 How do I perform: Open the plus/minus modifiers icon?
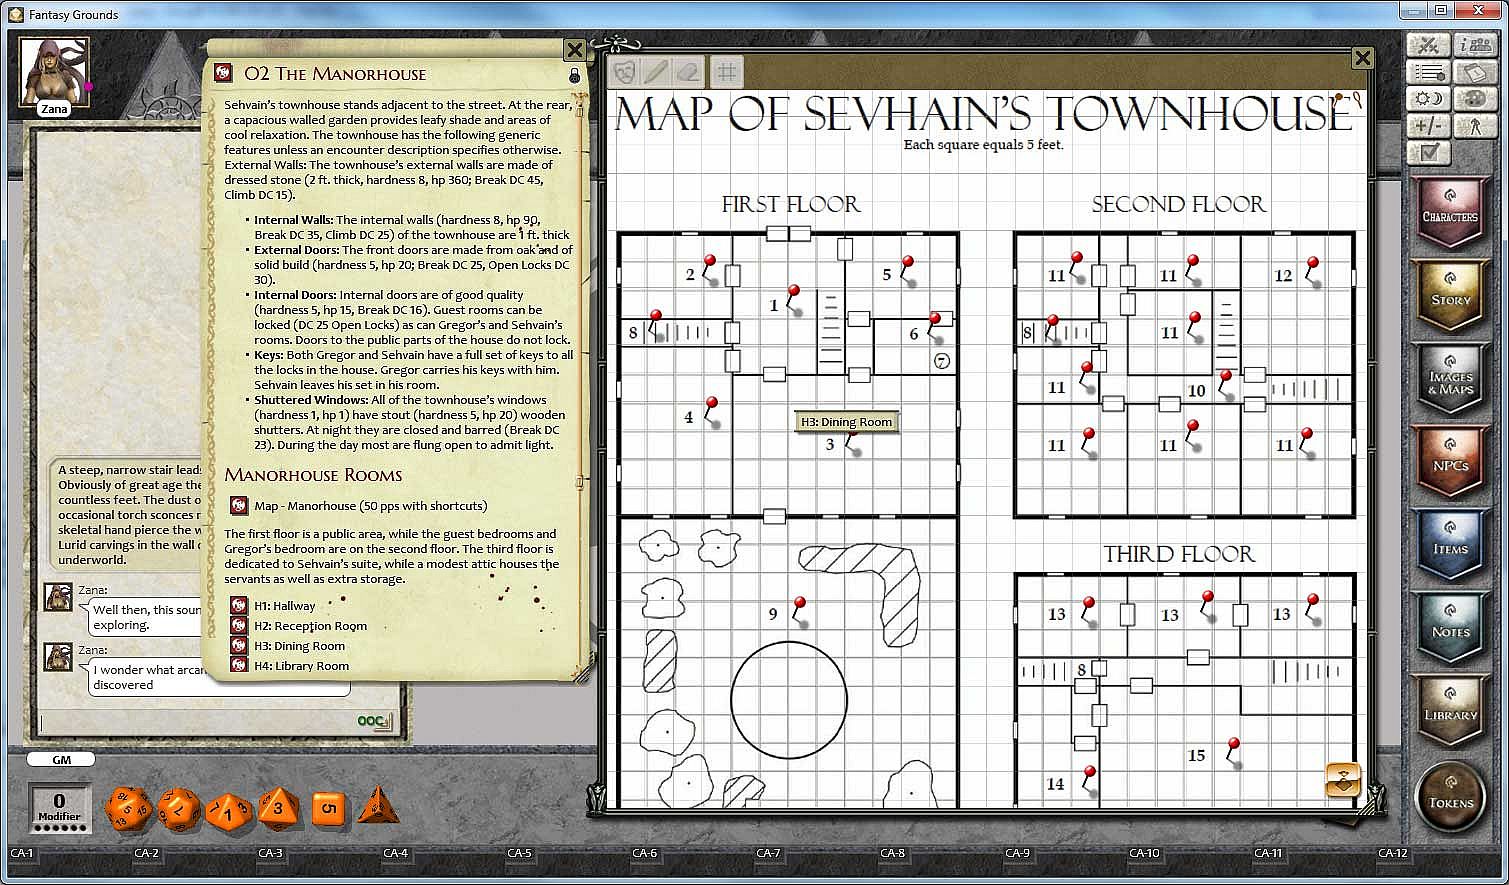point(1428,126)
